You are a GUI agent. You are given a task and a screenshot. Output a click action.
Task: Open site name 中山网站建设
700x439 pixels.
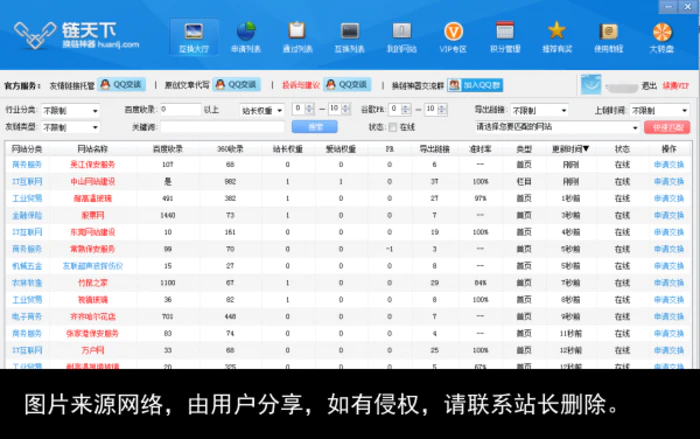pos(92,182)
